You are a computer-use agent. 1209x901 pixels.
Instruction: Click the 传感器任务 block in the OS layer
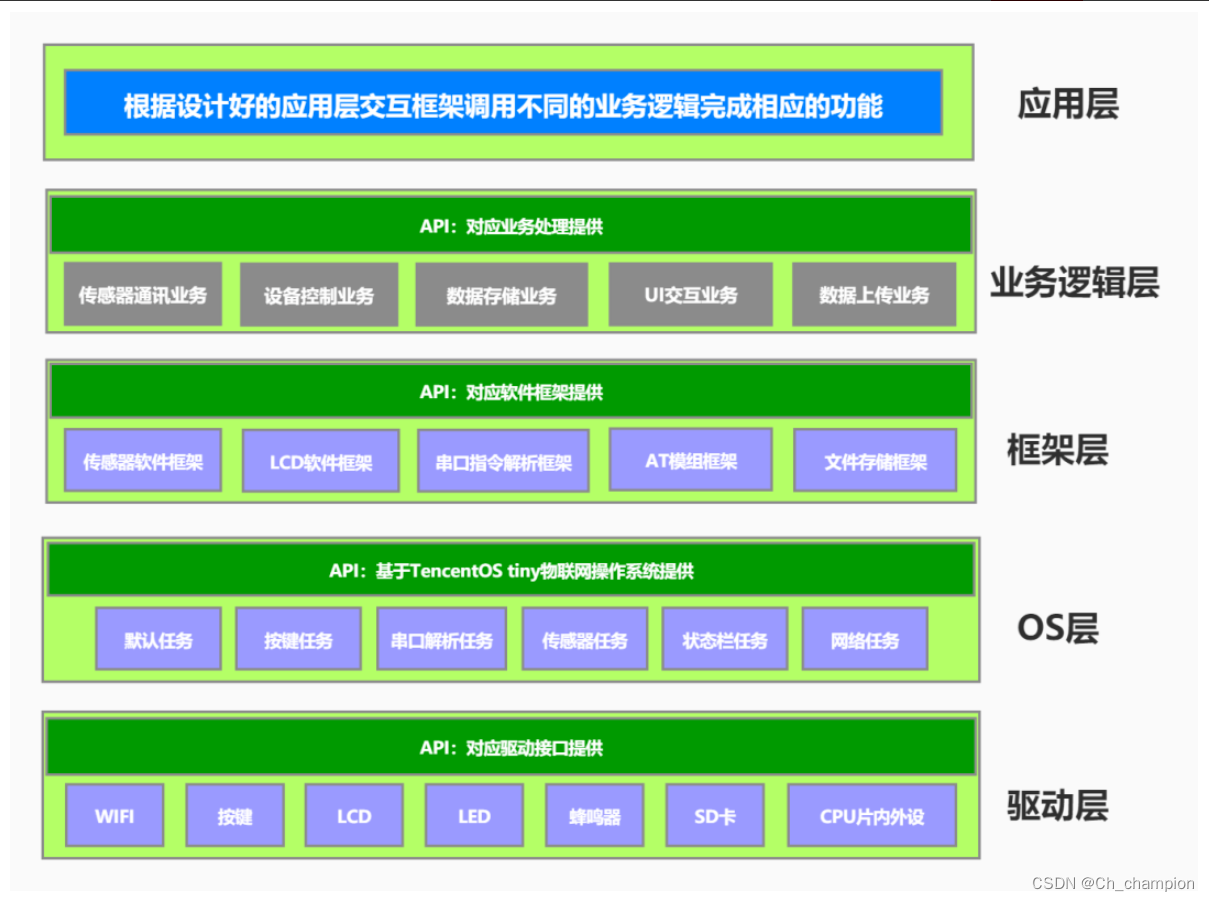(584, 639)
